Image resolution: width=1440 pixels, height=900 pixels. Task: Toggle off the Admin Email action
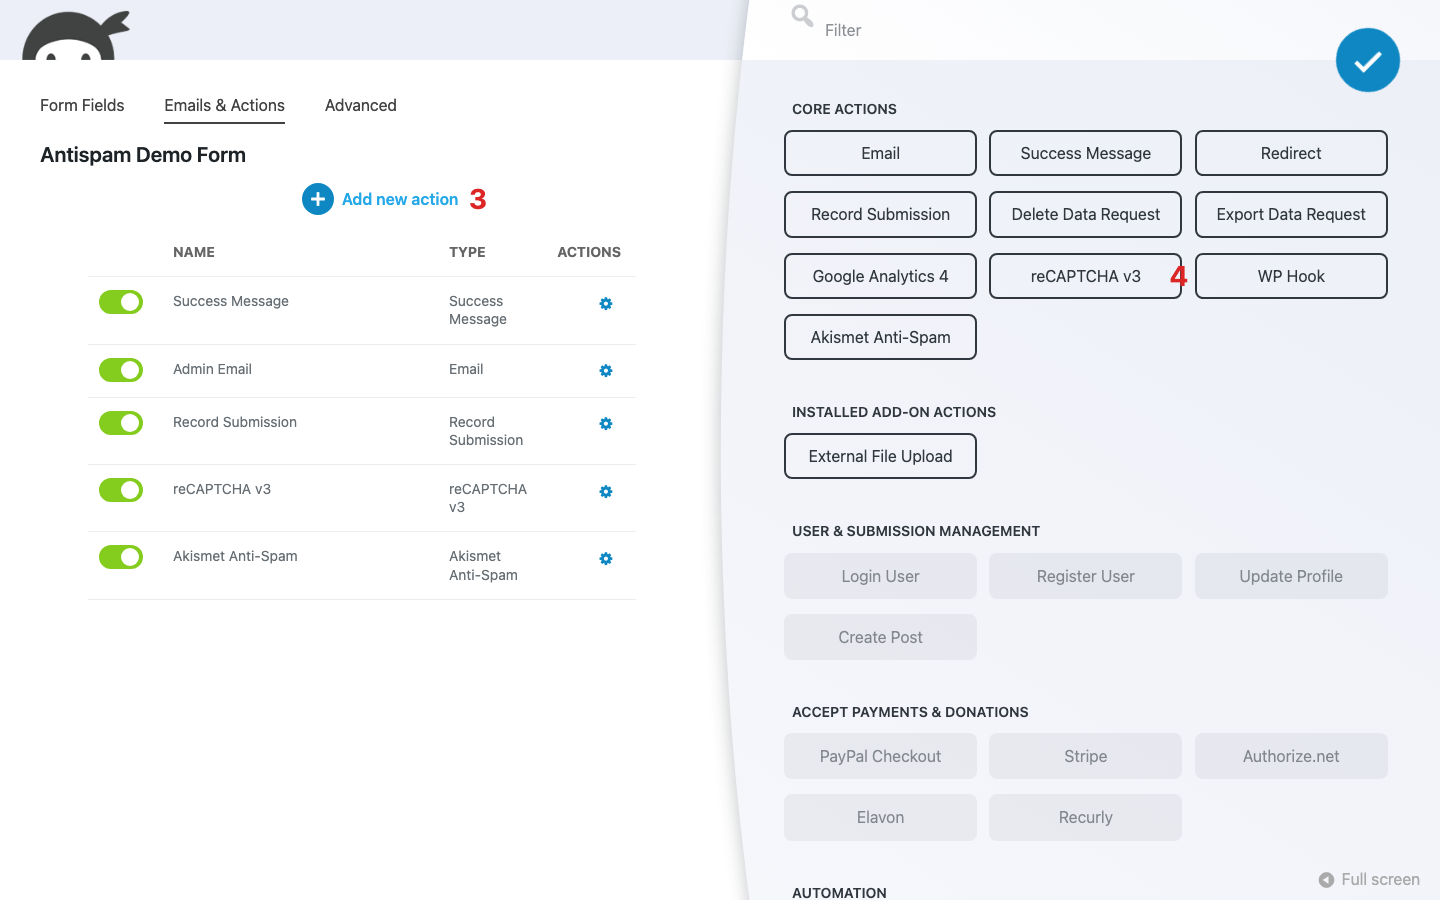coord(121,370)
